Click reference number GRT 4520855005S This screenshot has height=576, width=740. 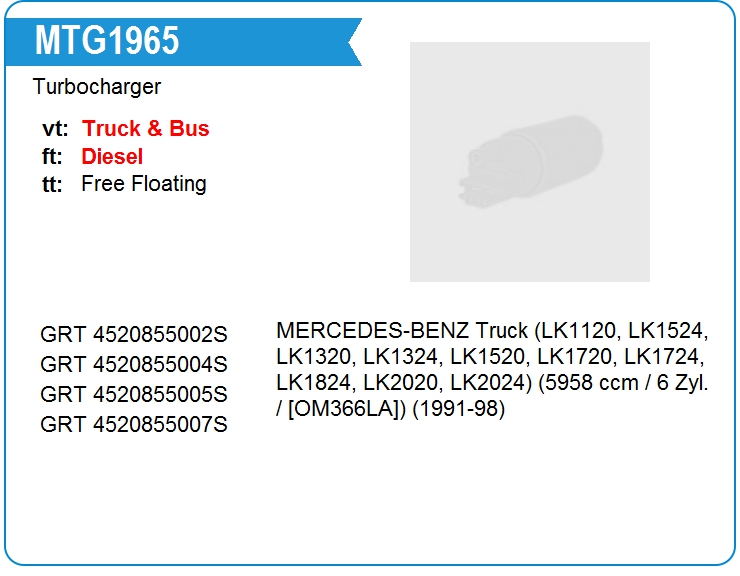[134, 394]
